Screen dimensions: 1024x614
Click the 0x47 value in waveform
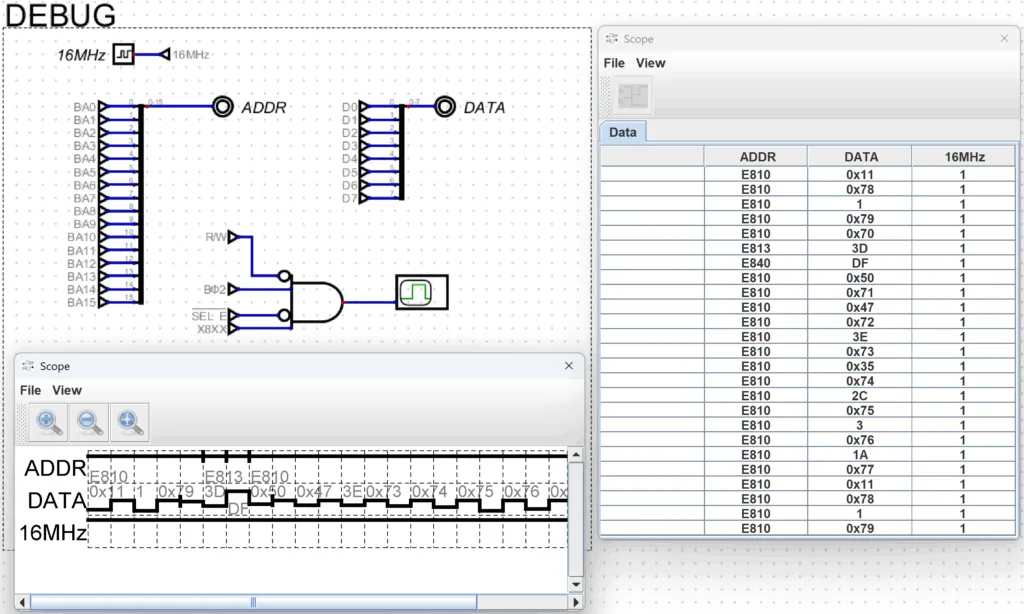point(315,491)
